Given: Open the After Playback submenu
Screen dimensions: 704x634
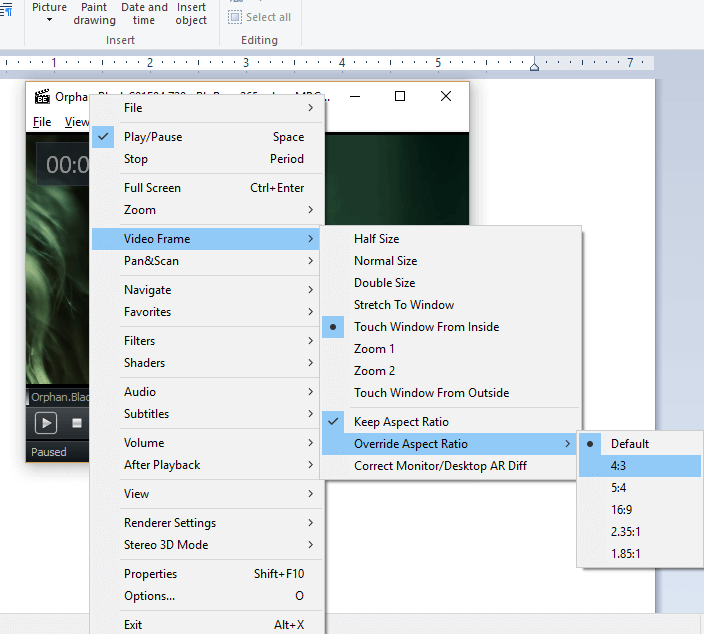Looking at the screenshot, I should click(206, 465).
